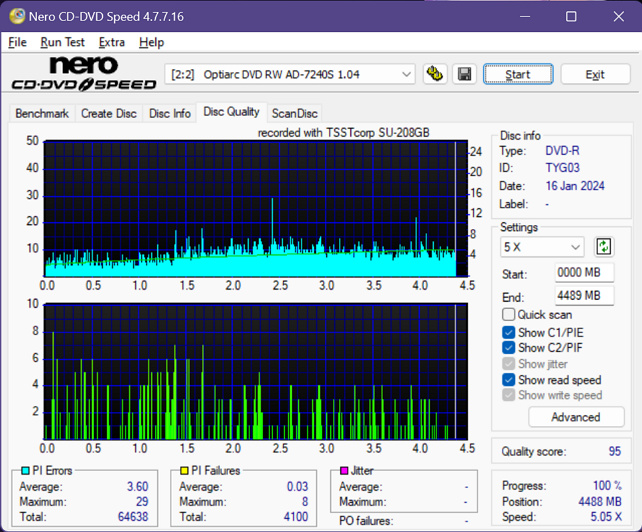Click the yellow PI Failures legend swatch
This screenshot has height=532, width=642.
pos(184,471)
